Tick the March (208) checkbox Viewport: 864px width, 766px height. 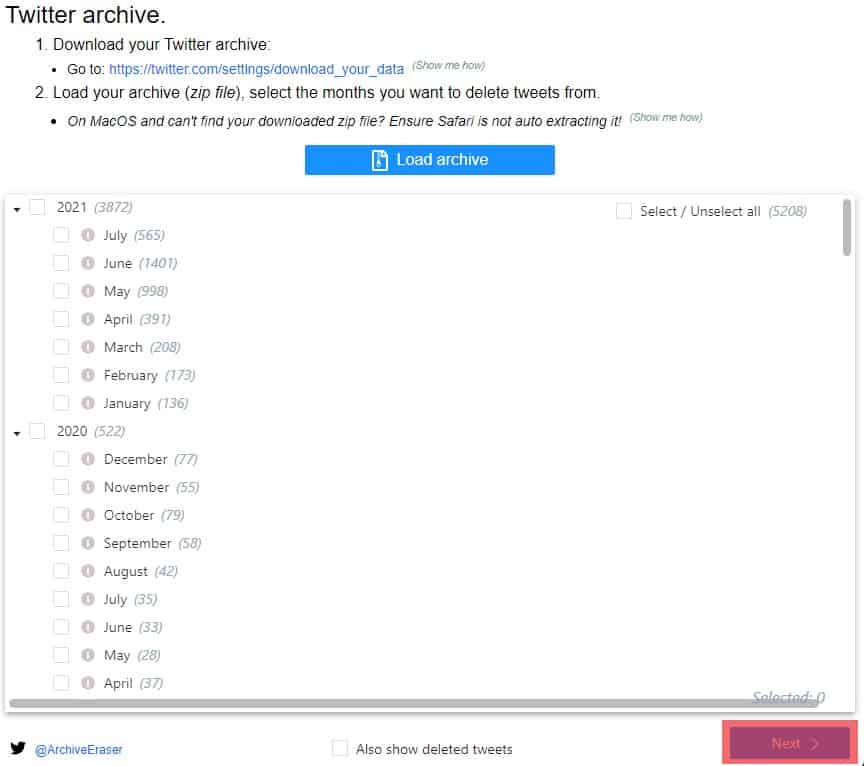[x=61, y=347]
